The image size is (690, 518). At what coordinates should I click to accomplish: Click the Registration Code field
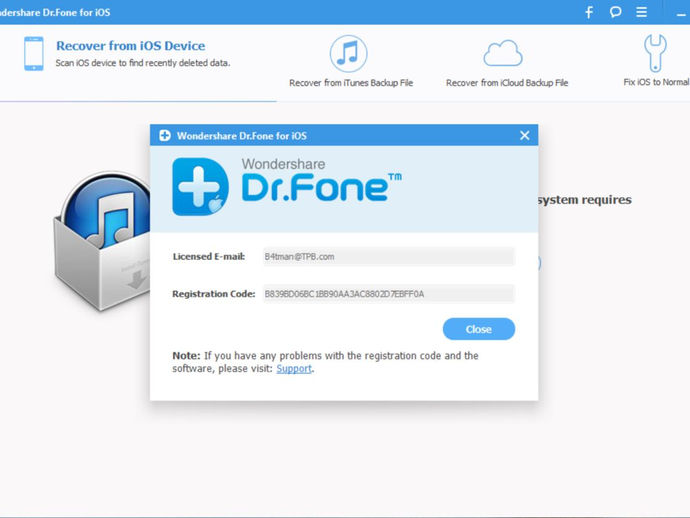click(x=389, y=294)
